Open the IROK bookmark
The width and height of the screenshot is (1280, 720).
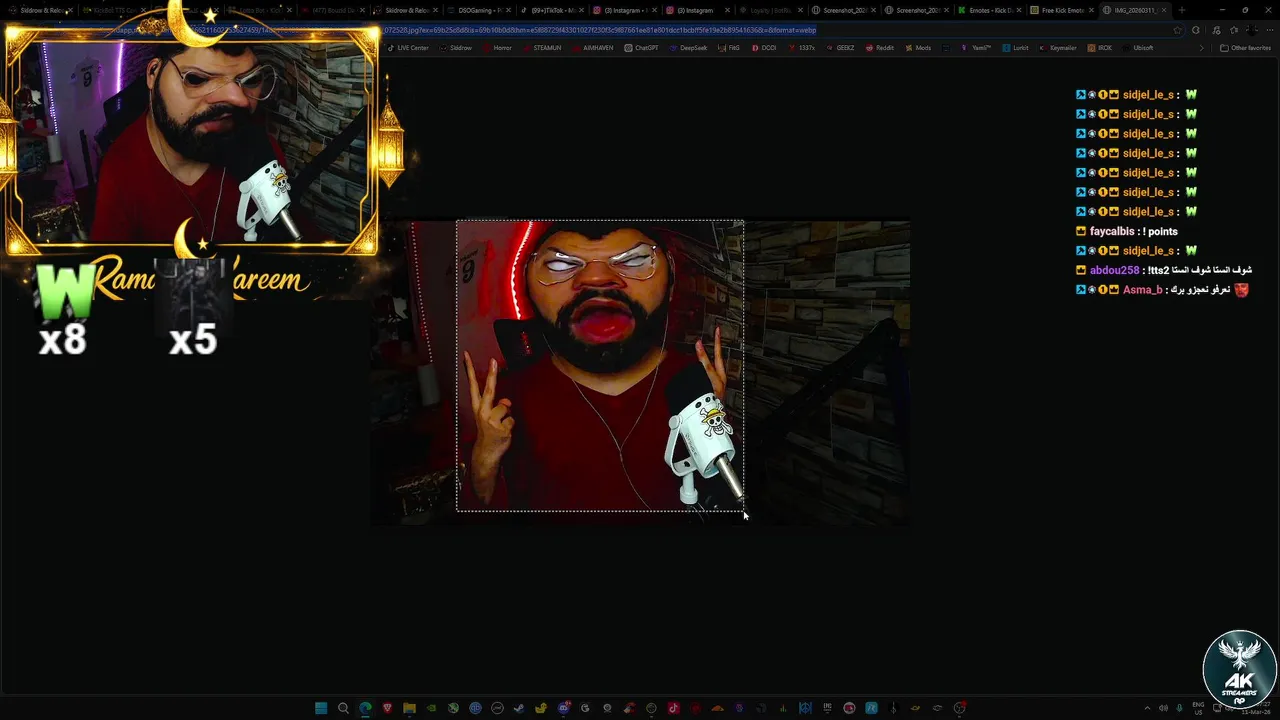coord(1100,48)
